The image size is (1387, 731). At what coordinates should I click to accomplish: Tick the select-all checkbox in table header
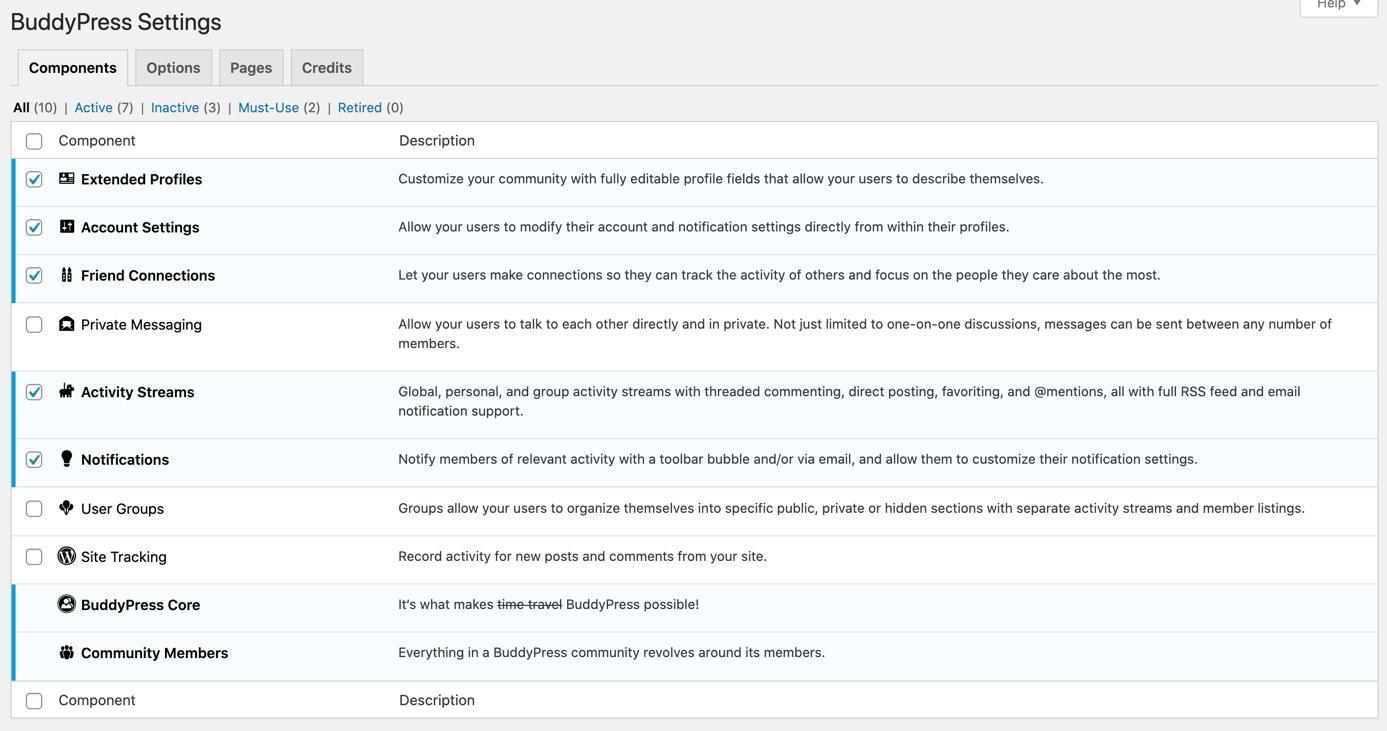coord(34,141)
